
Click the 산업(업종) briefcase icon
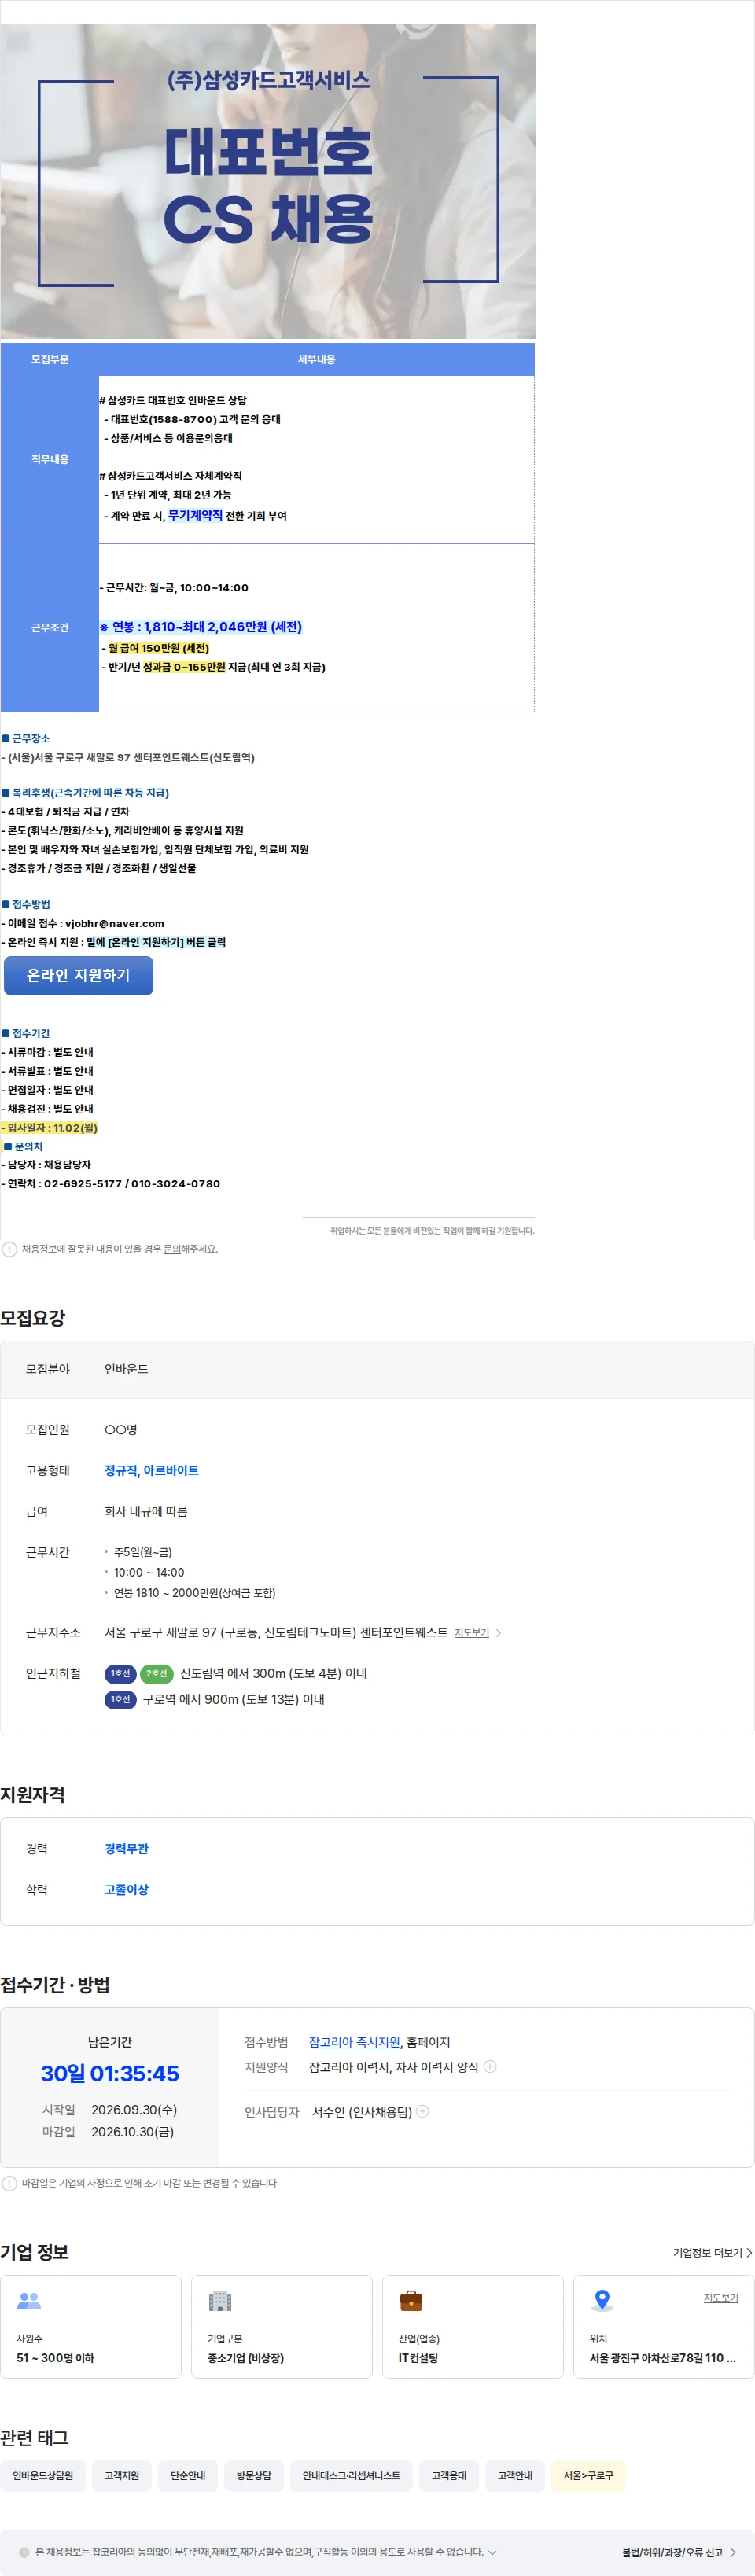click(411, 2301)
